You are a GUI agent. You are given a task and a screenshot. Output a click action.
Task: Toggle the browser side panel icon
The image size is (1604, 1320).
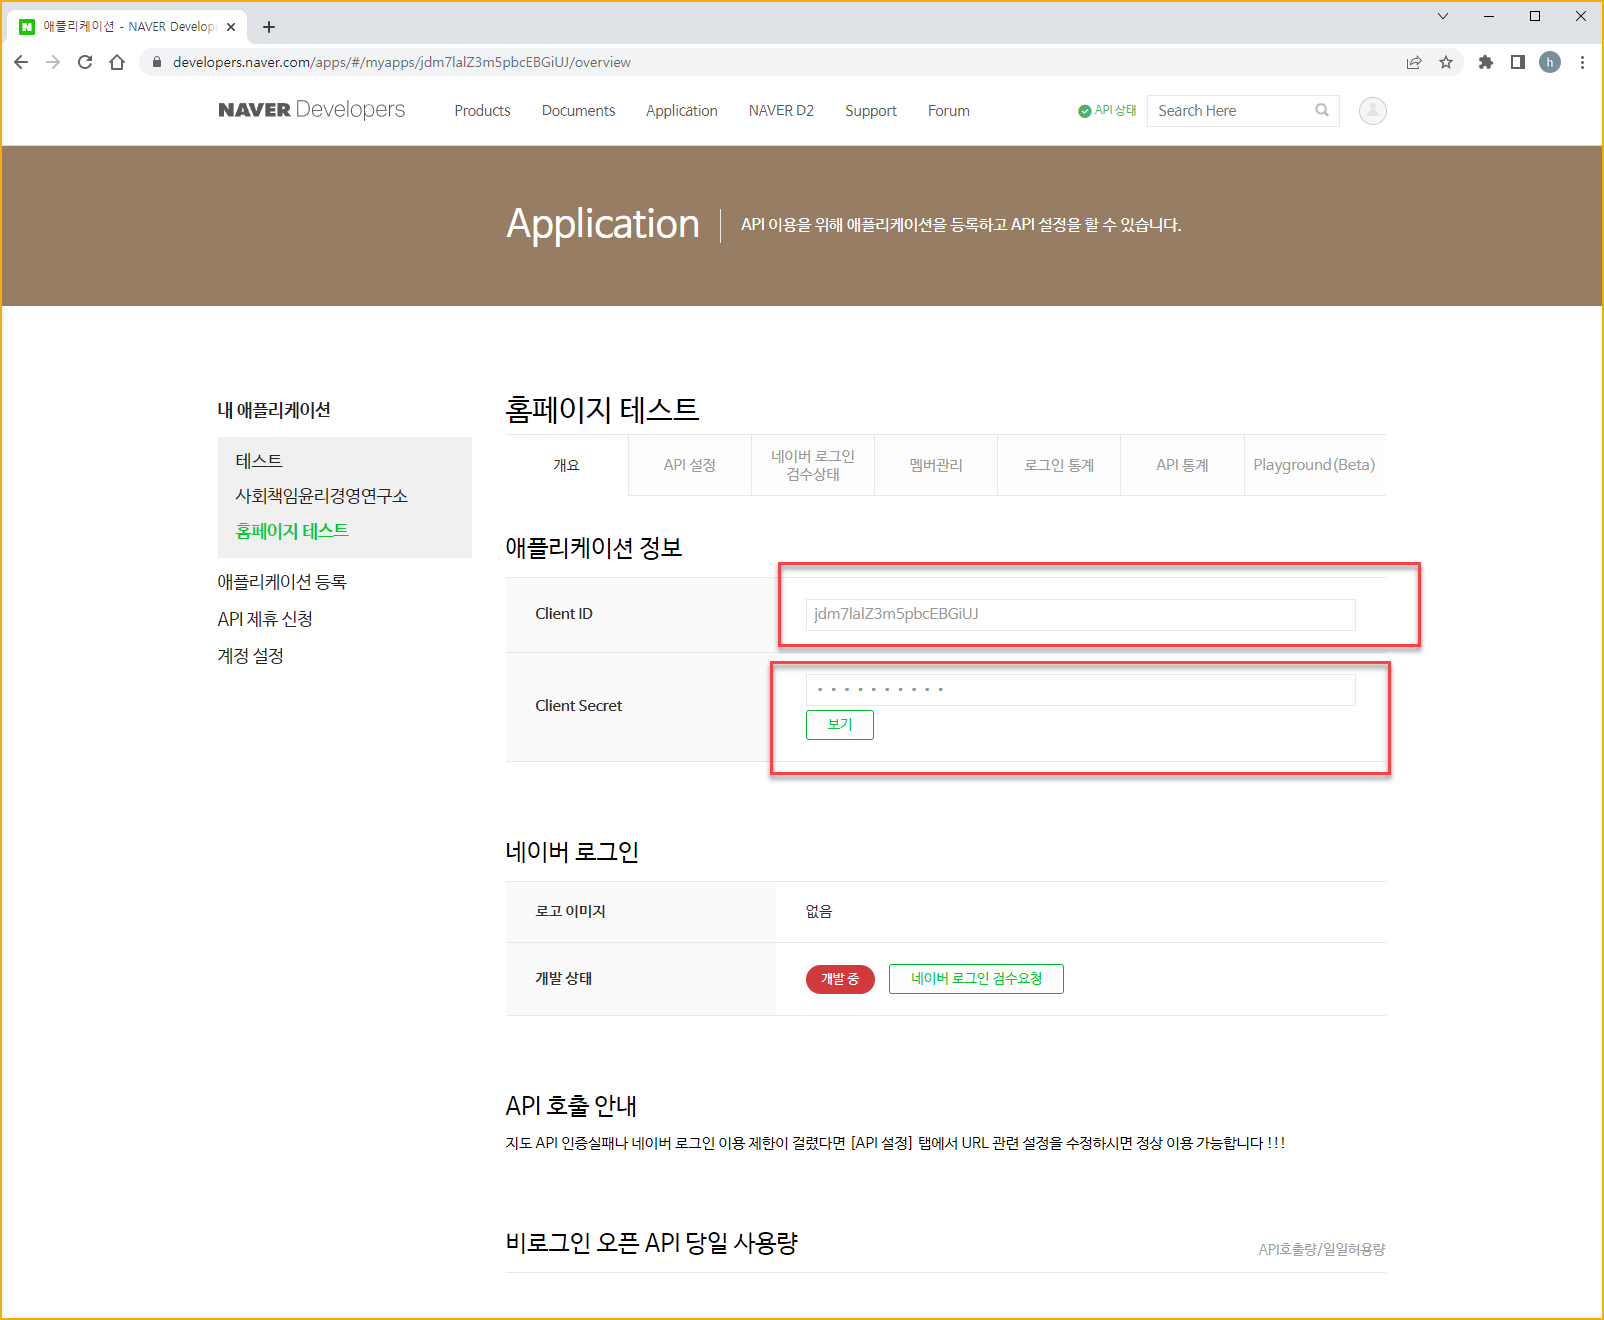[1518, 62]
